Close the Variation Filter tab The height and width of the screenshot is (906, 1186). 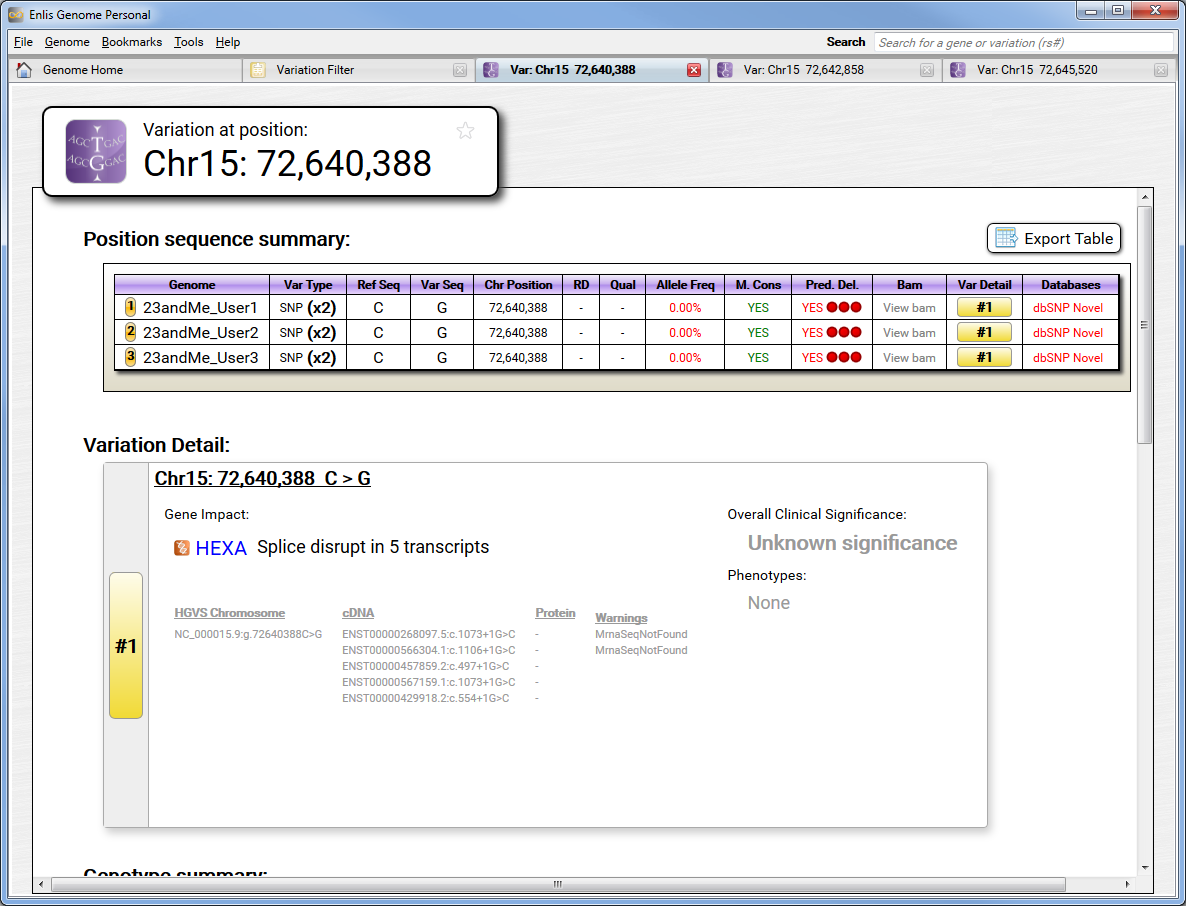point(460,70)
